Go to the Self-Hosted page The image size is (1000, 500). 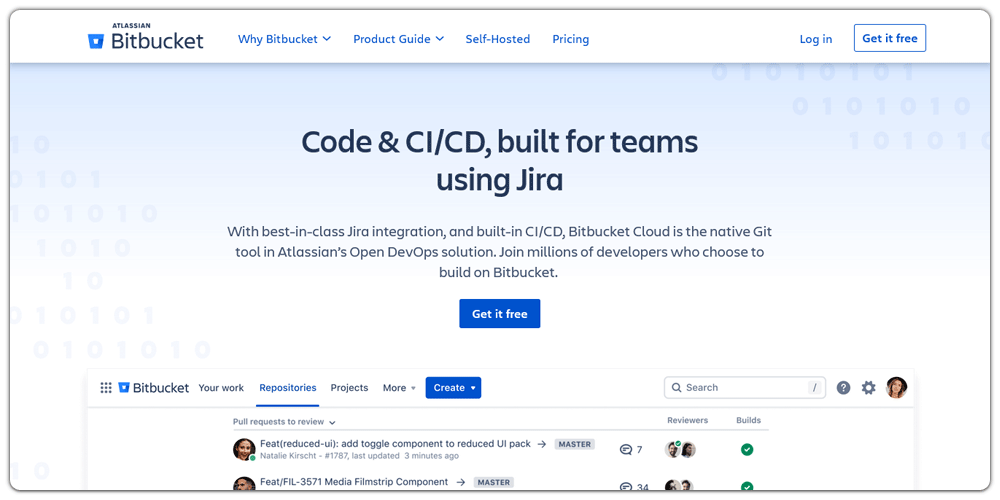click(497, 39)
